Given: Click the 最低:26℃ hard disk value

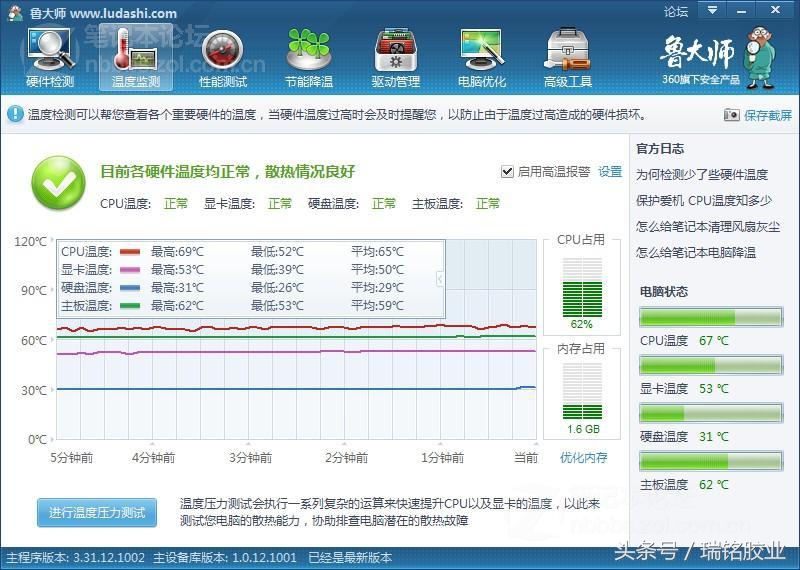Looking at the screenshot, I should (x=277, y=288).
